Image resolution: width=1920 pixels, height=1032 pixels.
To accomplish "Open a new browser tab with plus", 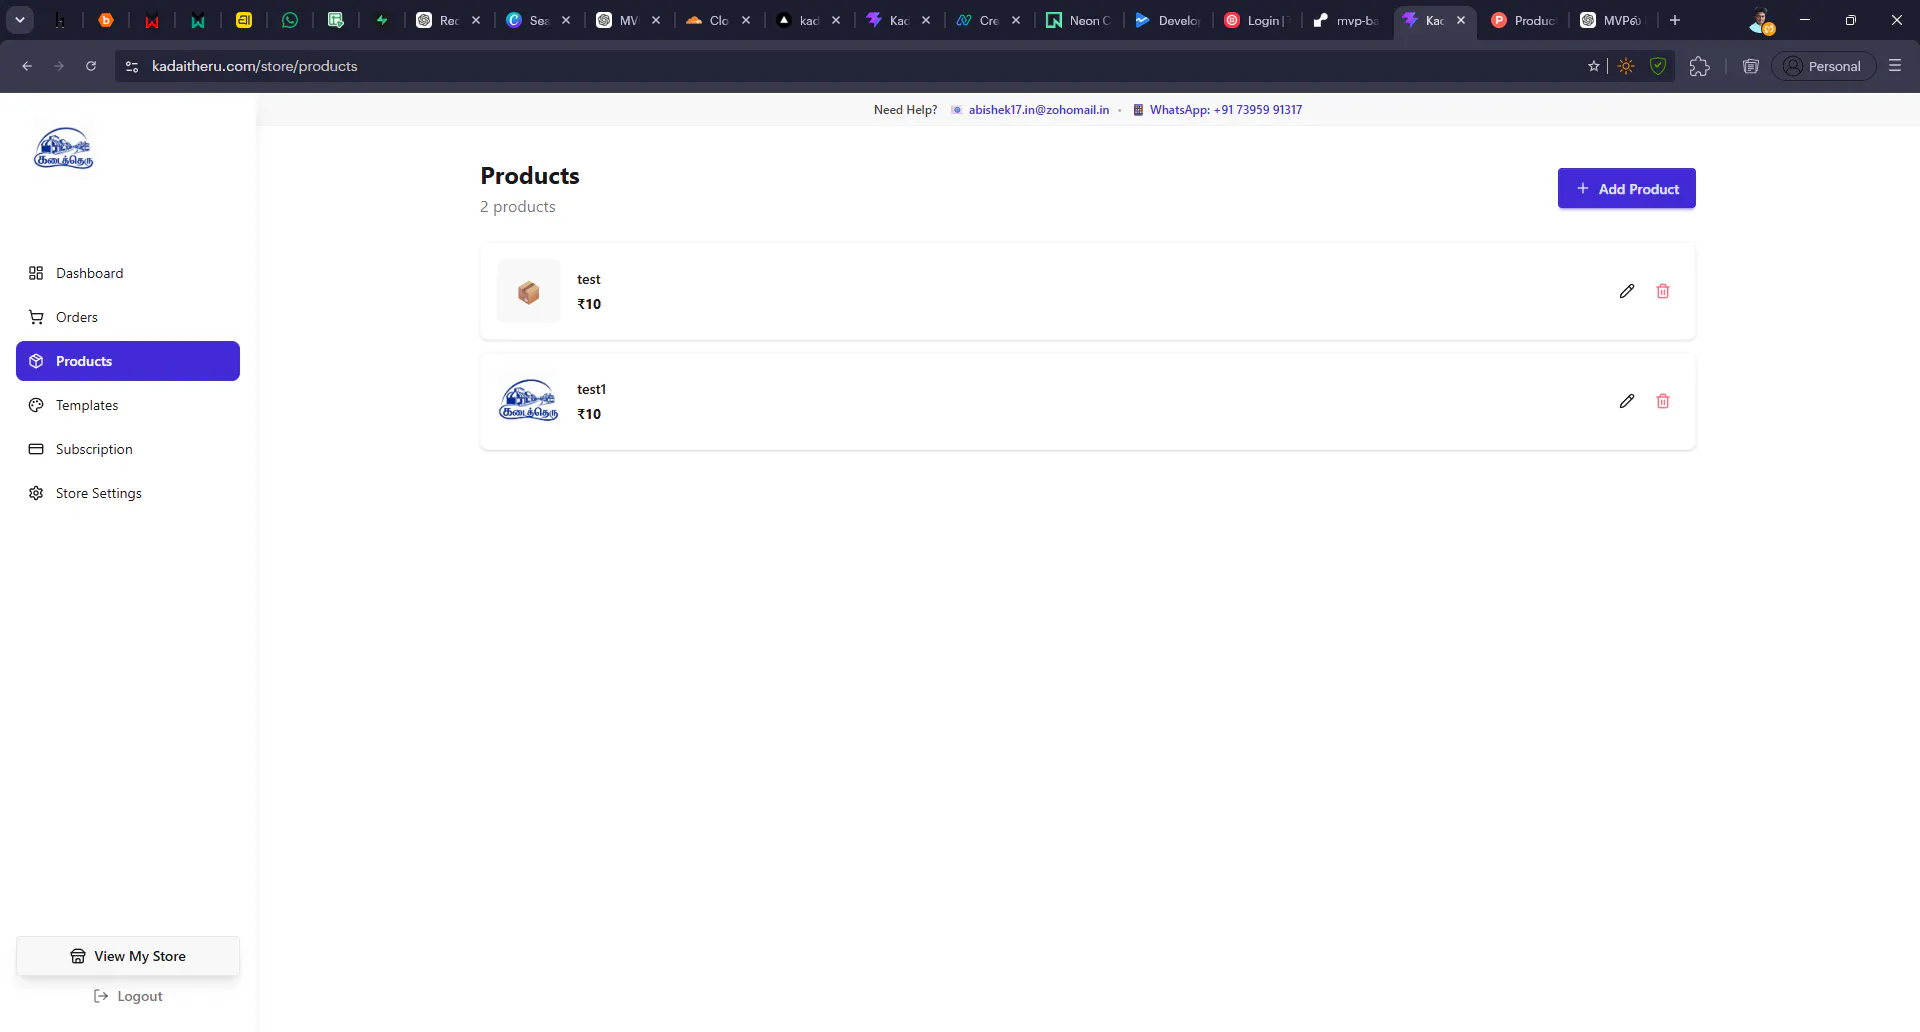I will (1675, 20).
